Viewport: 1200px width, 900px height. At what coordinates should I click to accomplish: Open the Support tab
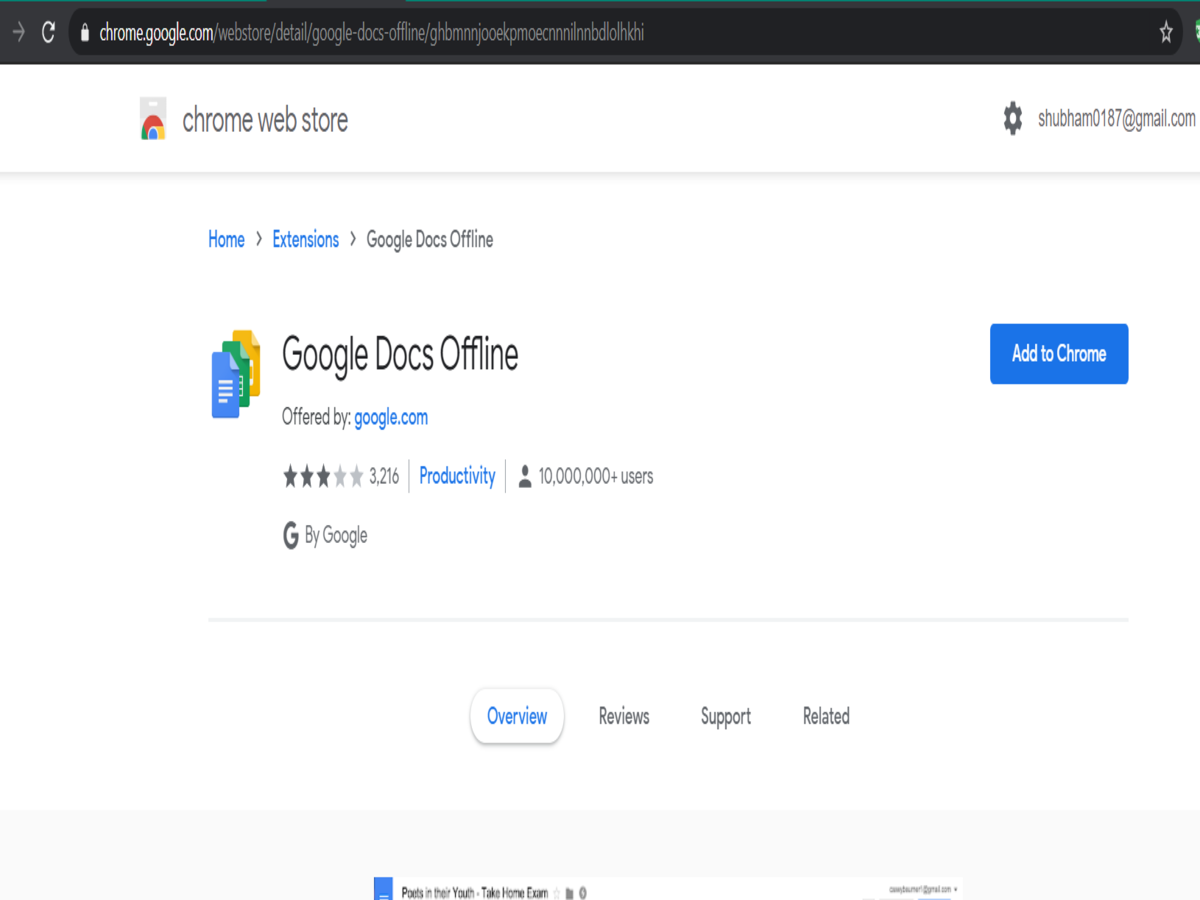click(726, 717)
